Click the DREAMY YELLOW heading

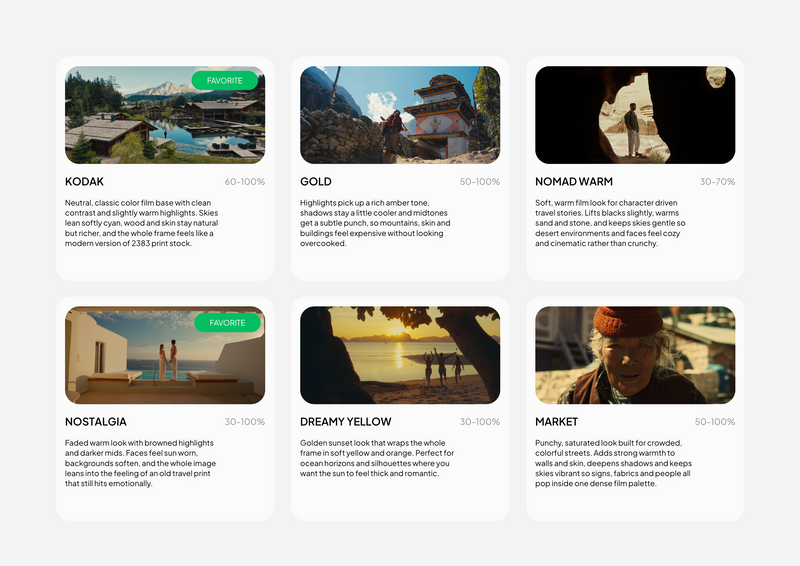coord(346,422)
